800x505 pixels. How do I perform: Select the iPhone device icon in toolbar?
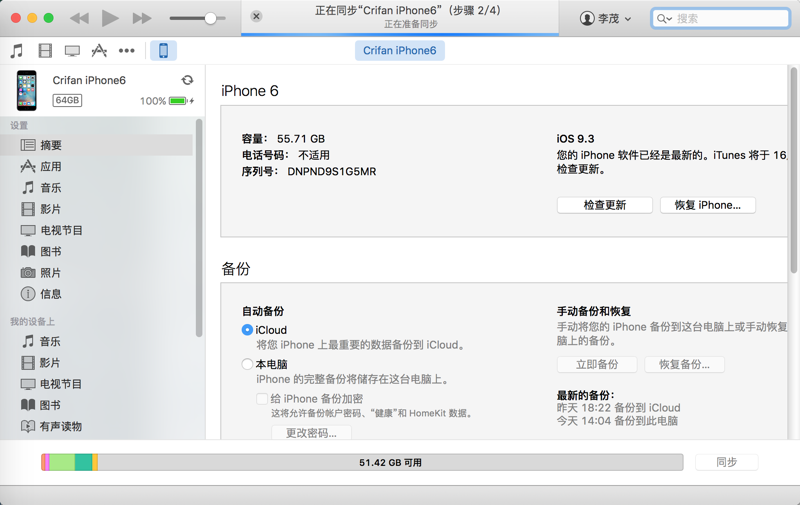click(x=163, y=50)
